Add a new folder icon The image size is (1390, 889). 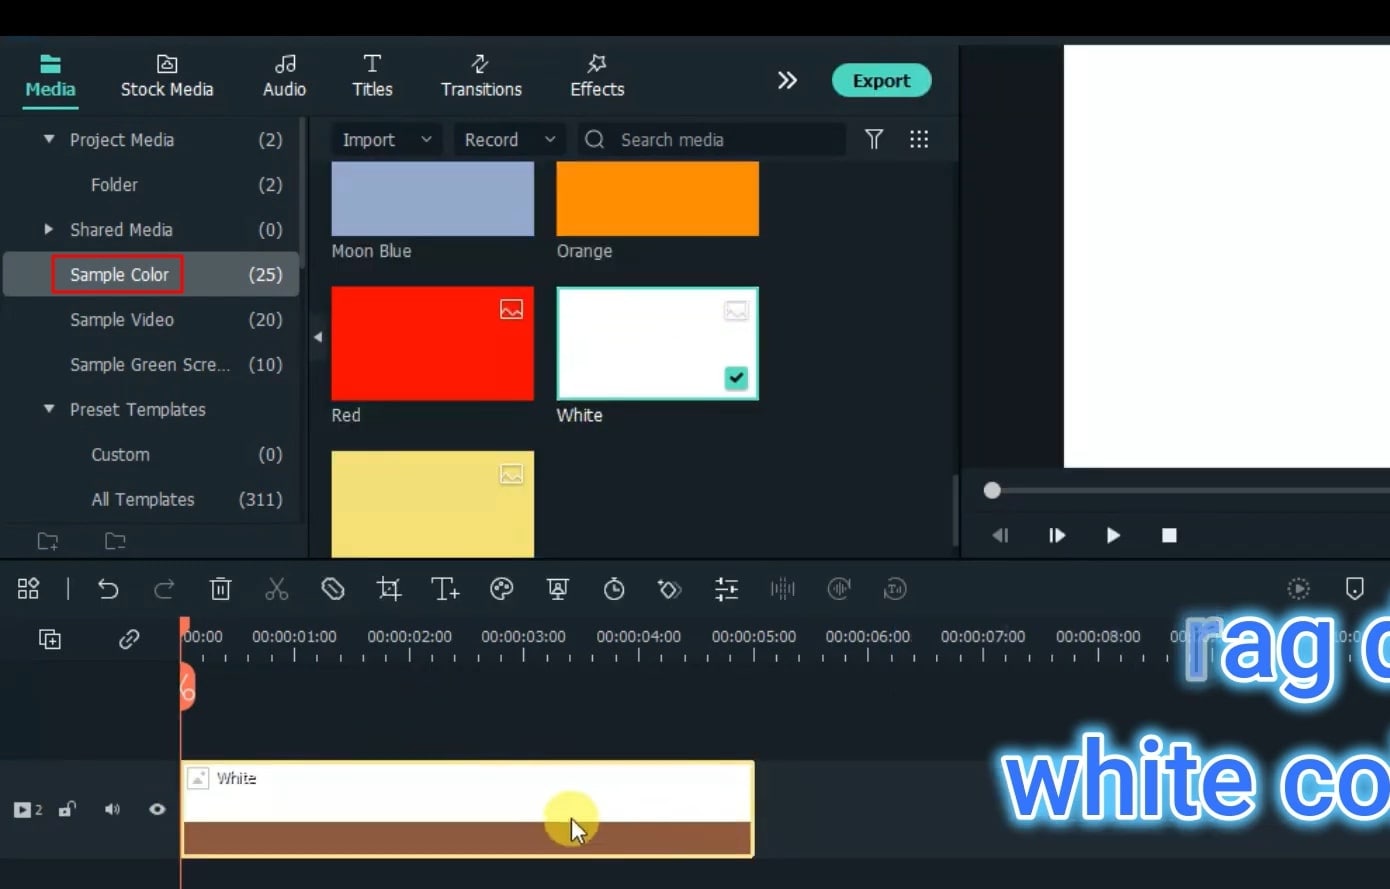pos(48,542)
